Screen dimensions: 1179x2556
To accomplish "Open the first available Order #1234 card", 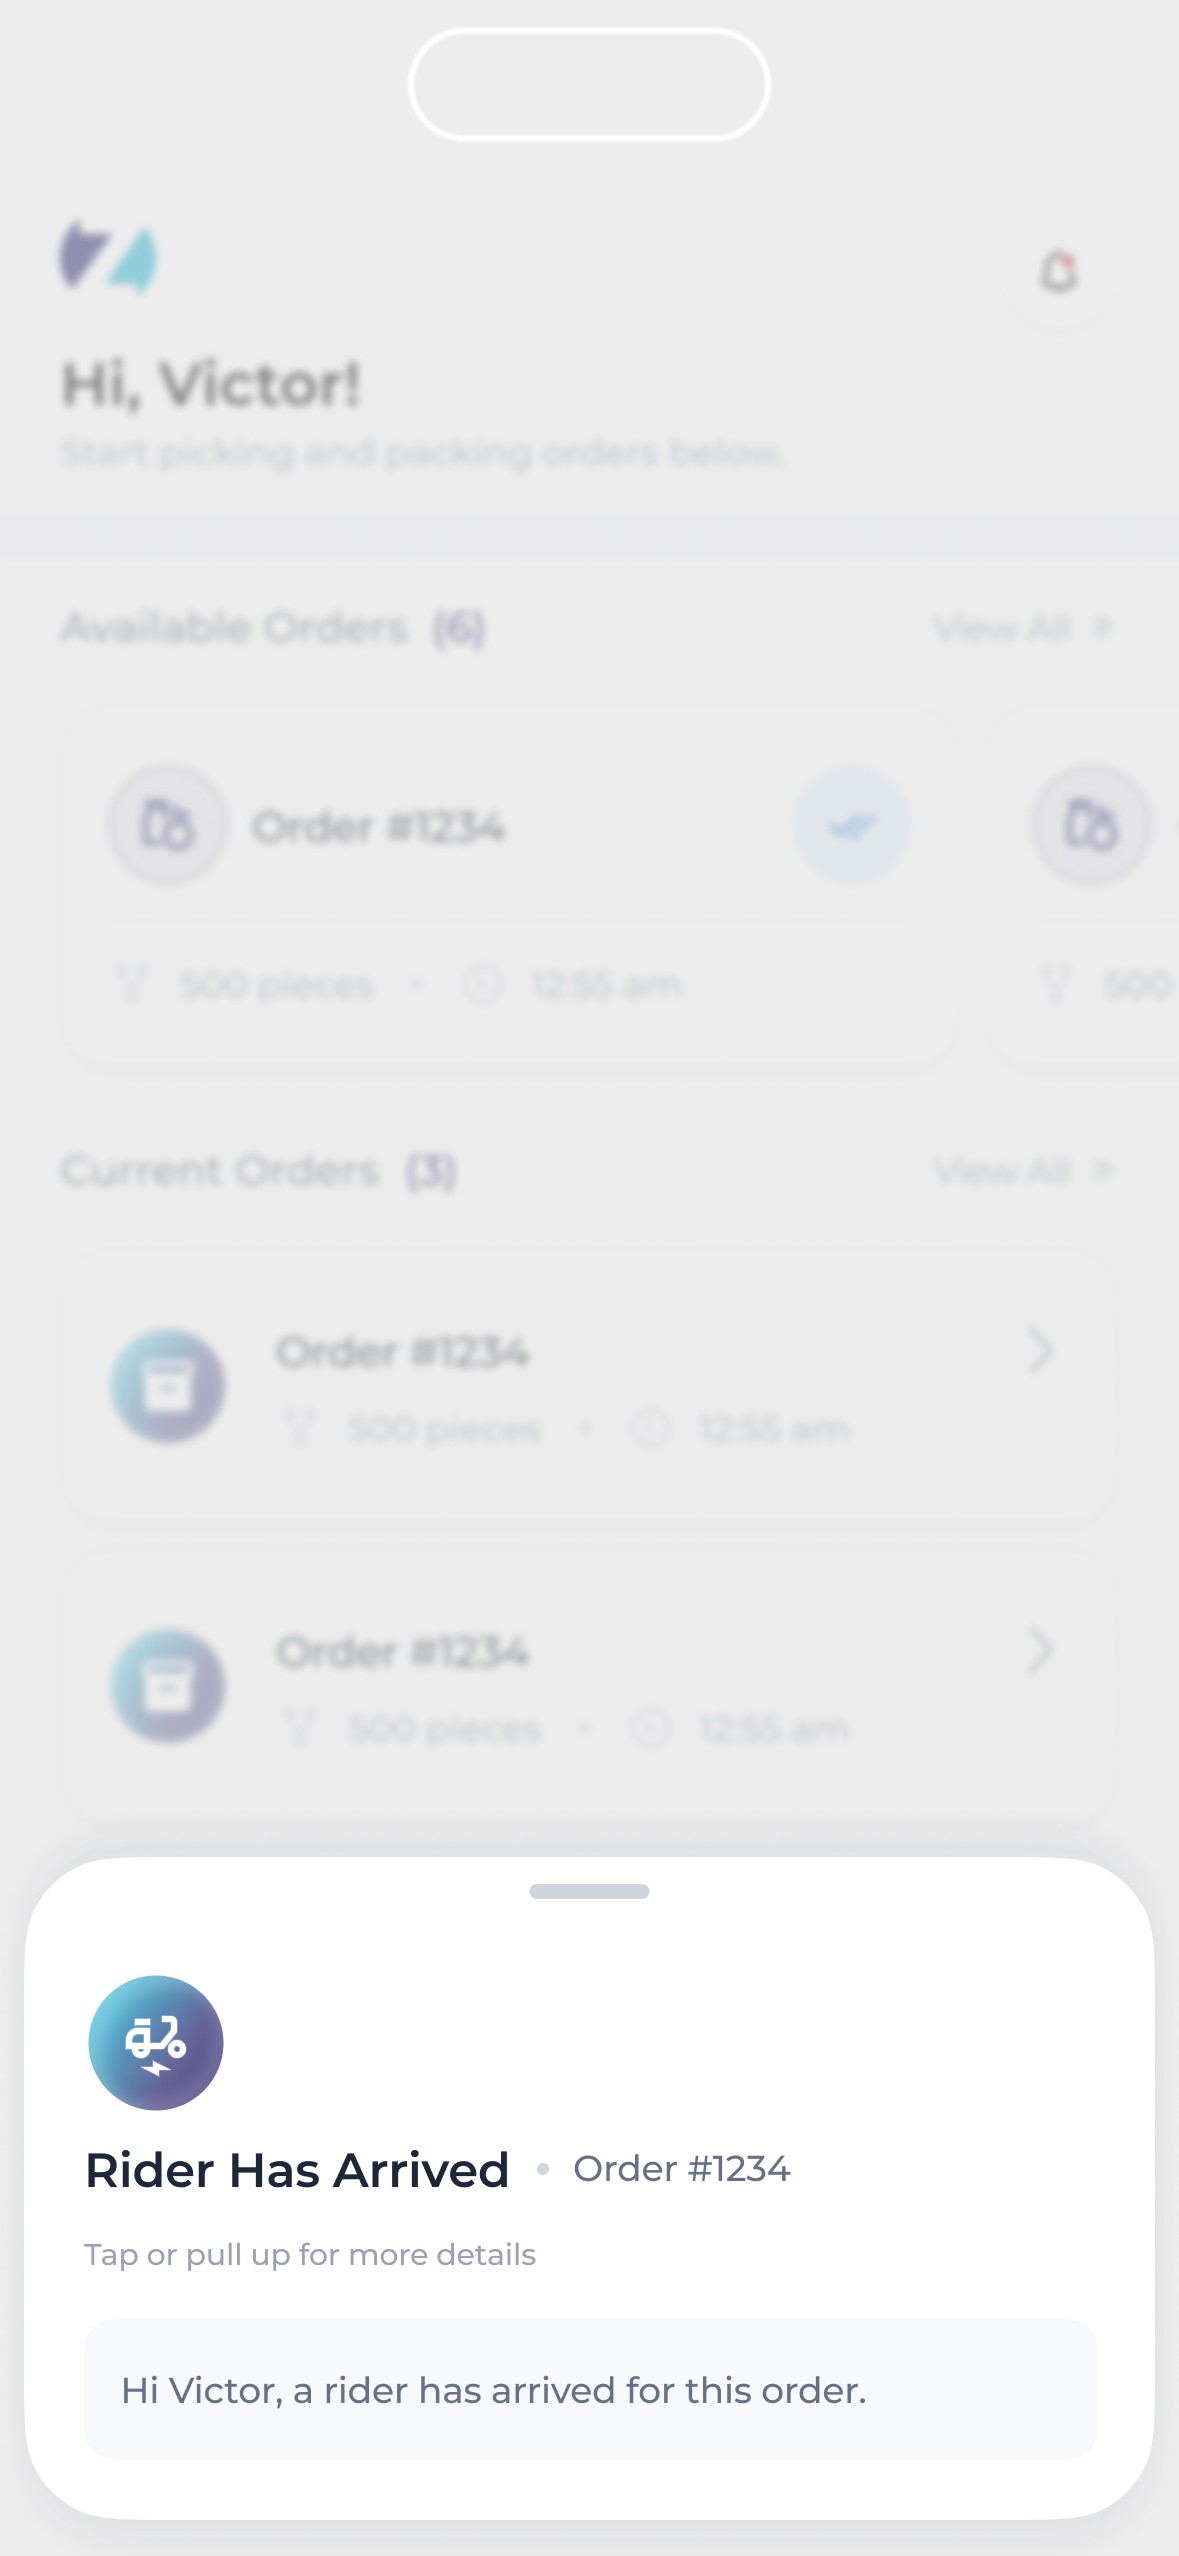I will coord(511,890).
